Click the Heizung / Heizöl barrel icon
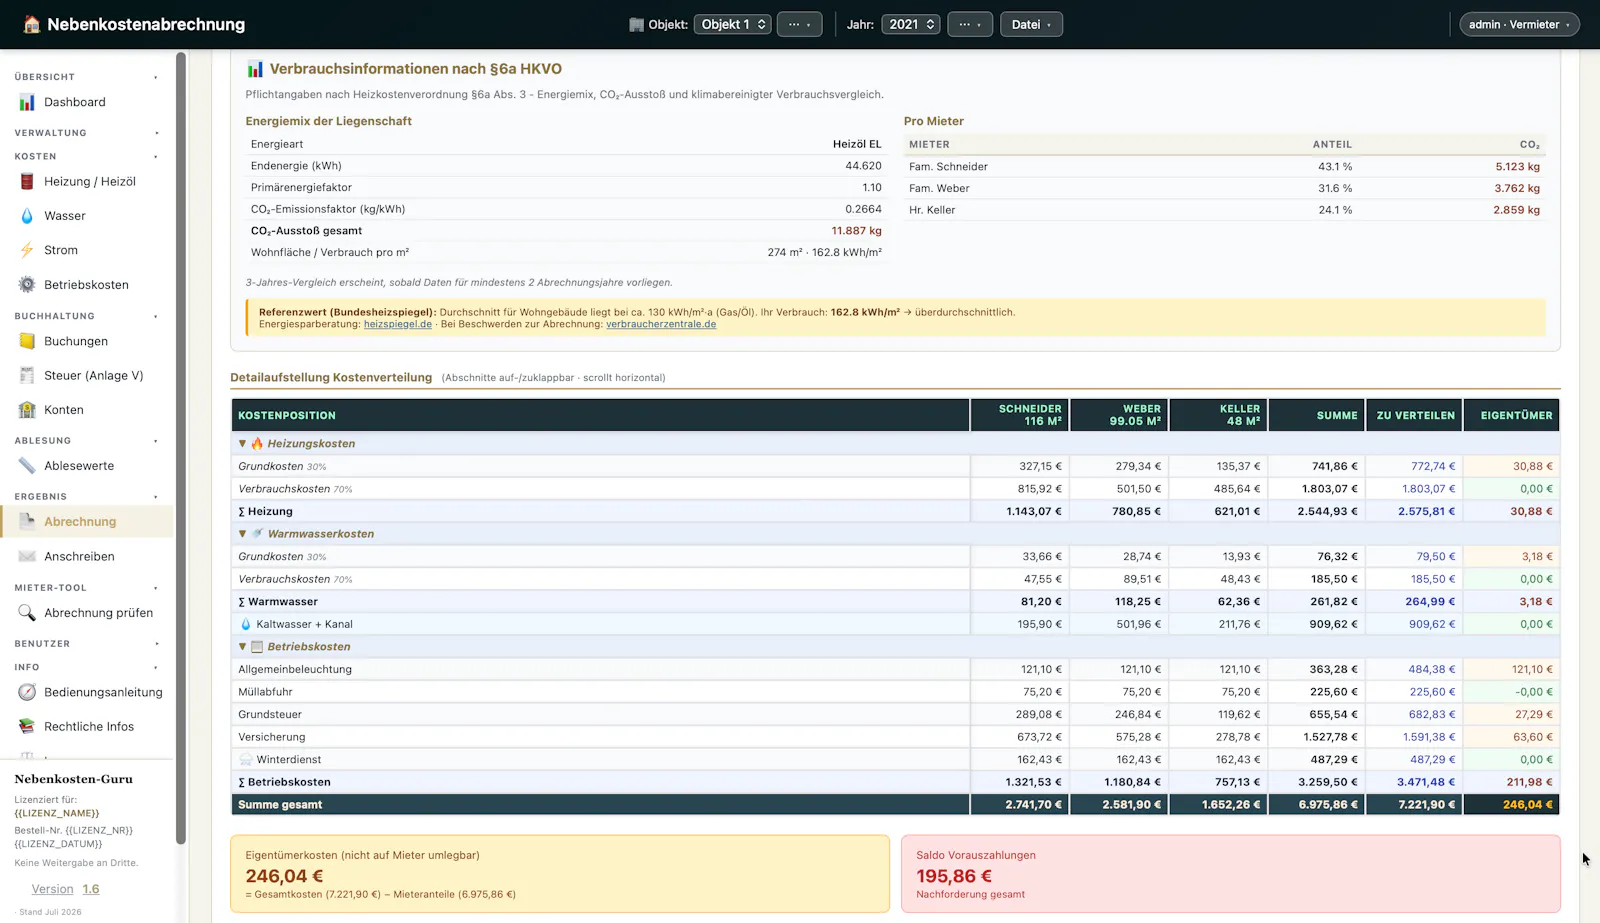 27,181
